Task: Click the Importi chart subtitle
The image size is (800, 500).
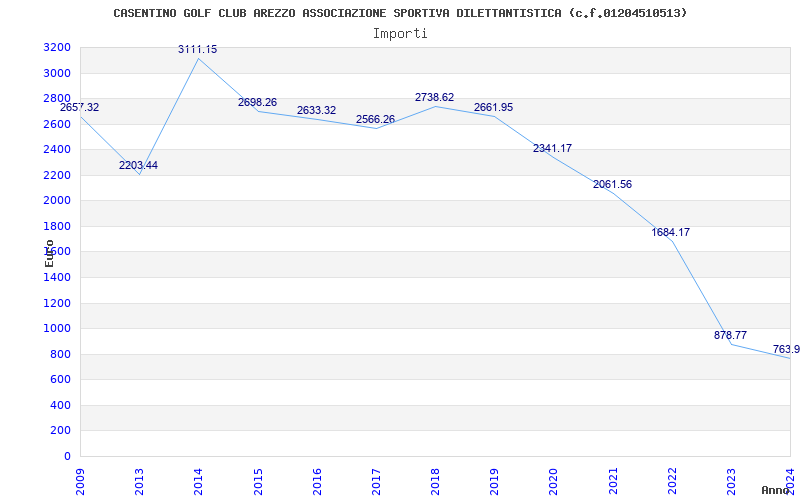Action: [x=400, y=34]
